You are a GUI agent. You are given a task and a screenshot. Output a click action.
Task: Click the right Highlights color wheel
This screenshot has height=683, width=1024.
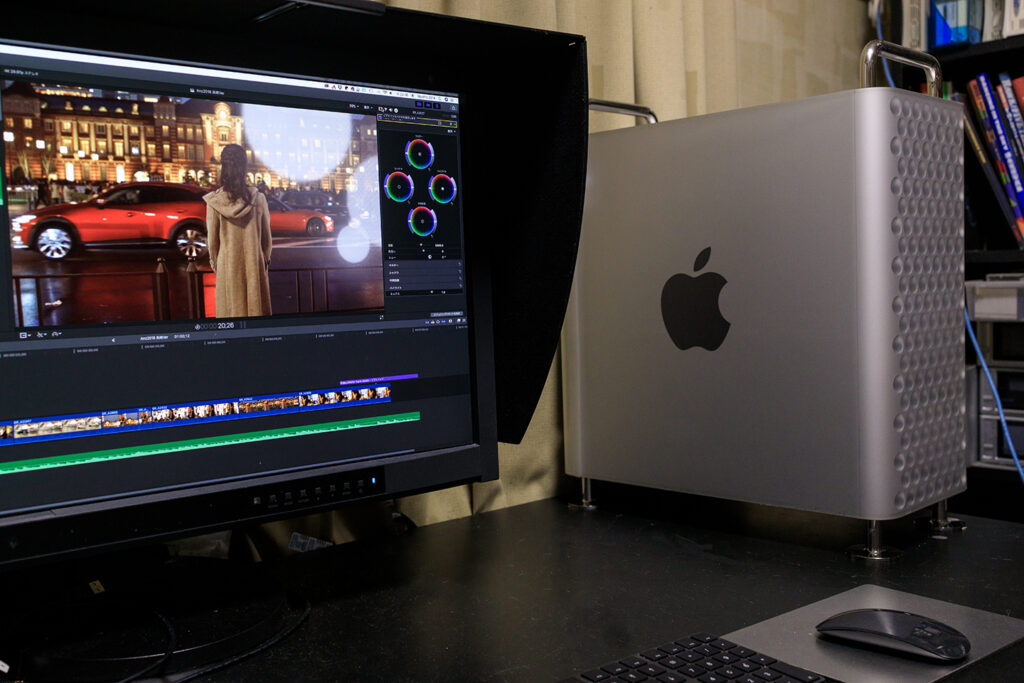click(442, 188)
